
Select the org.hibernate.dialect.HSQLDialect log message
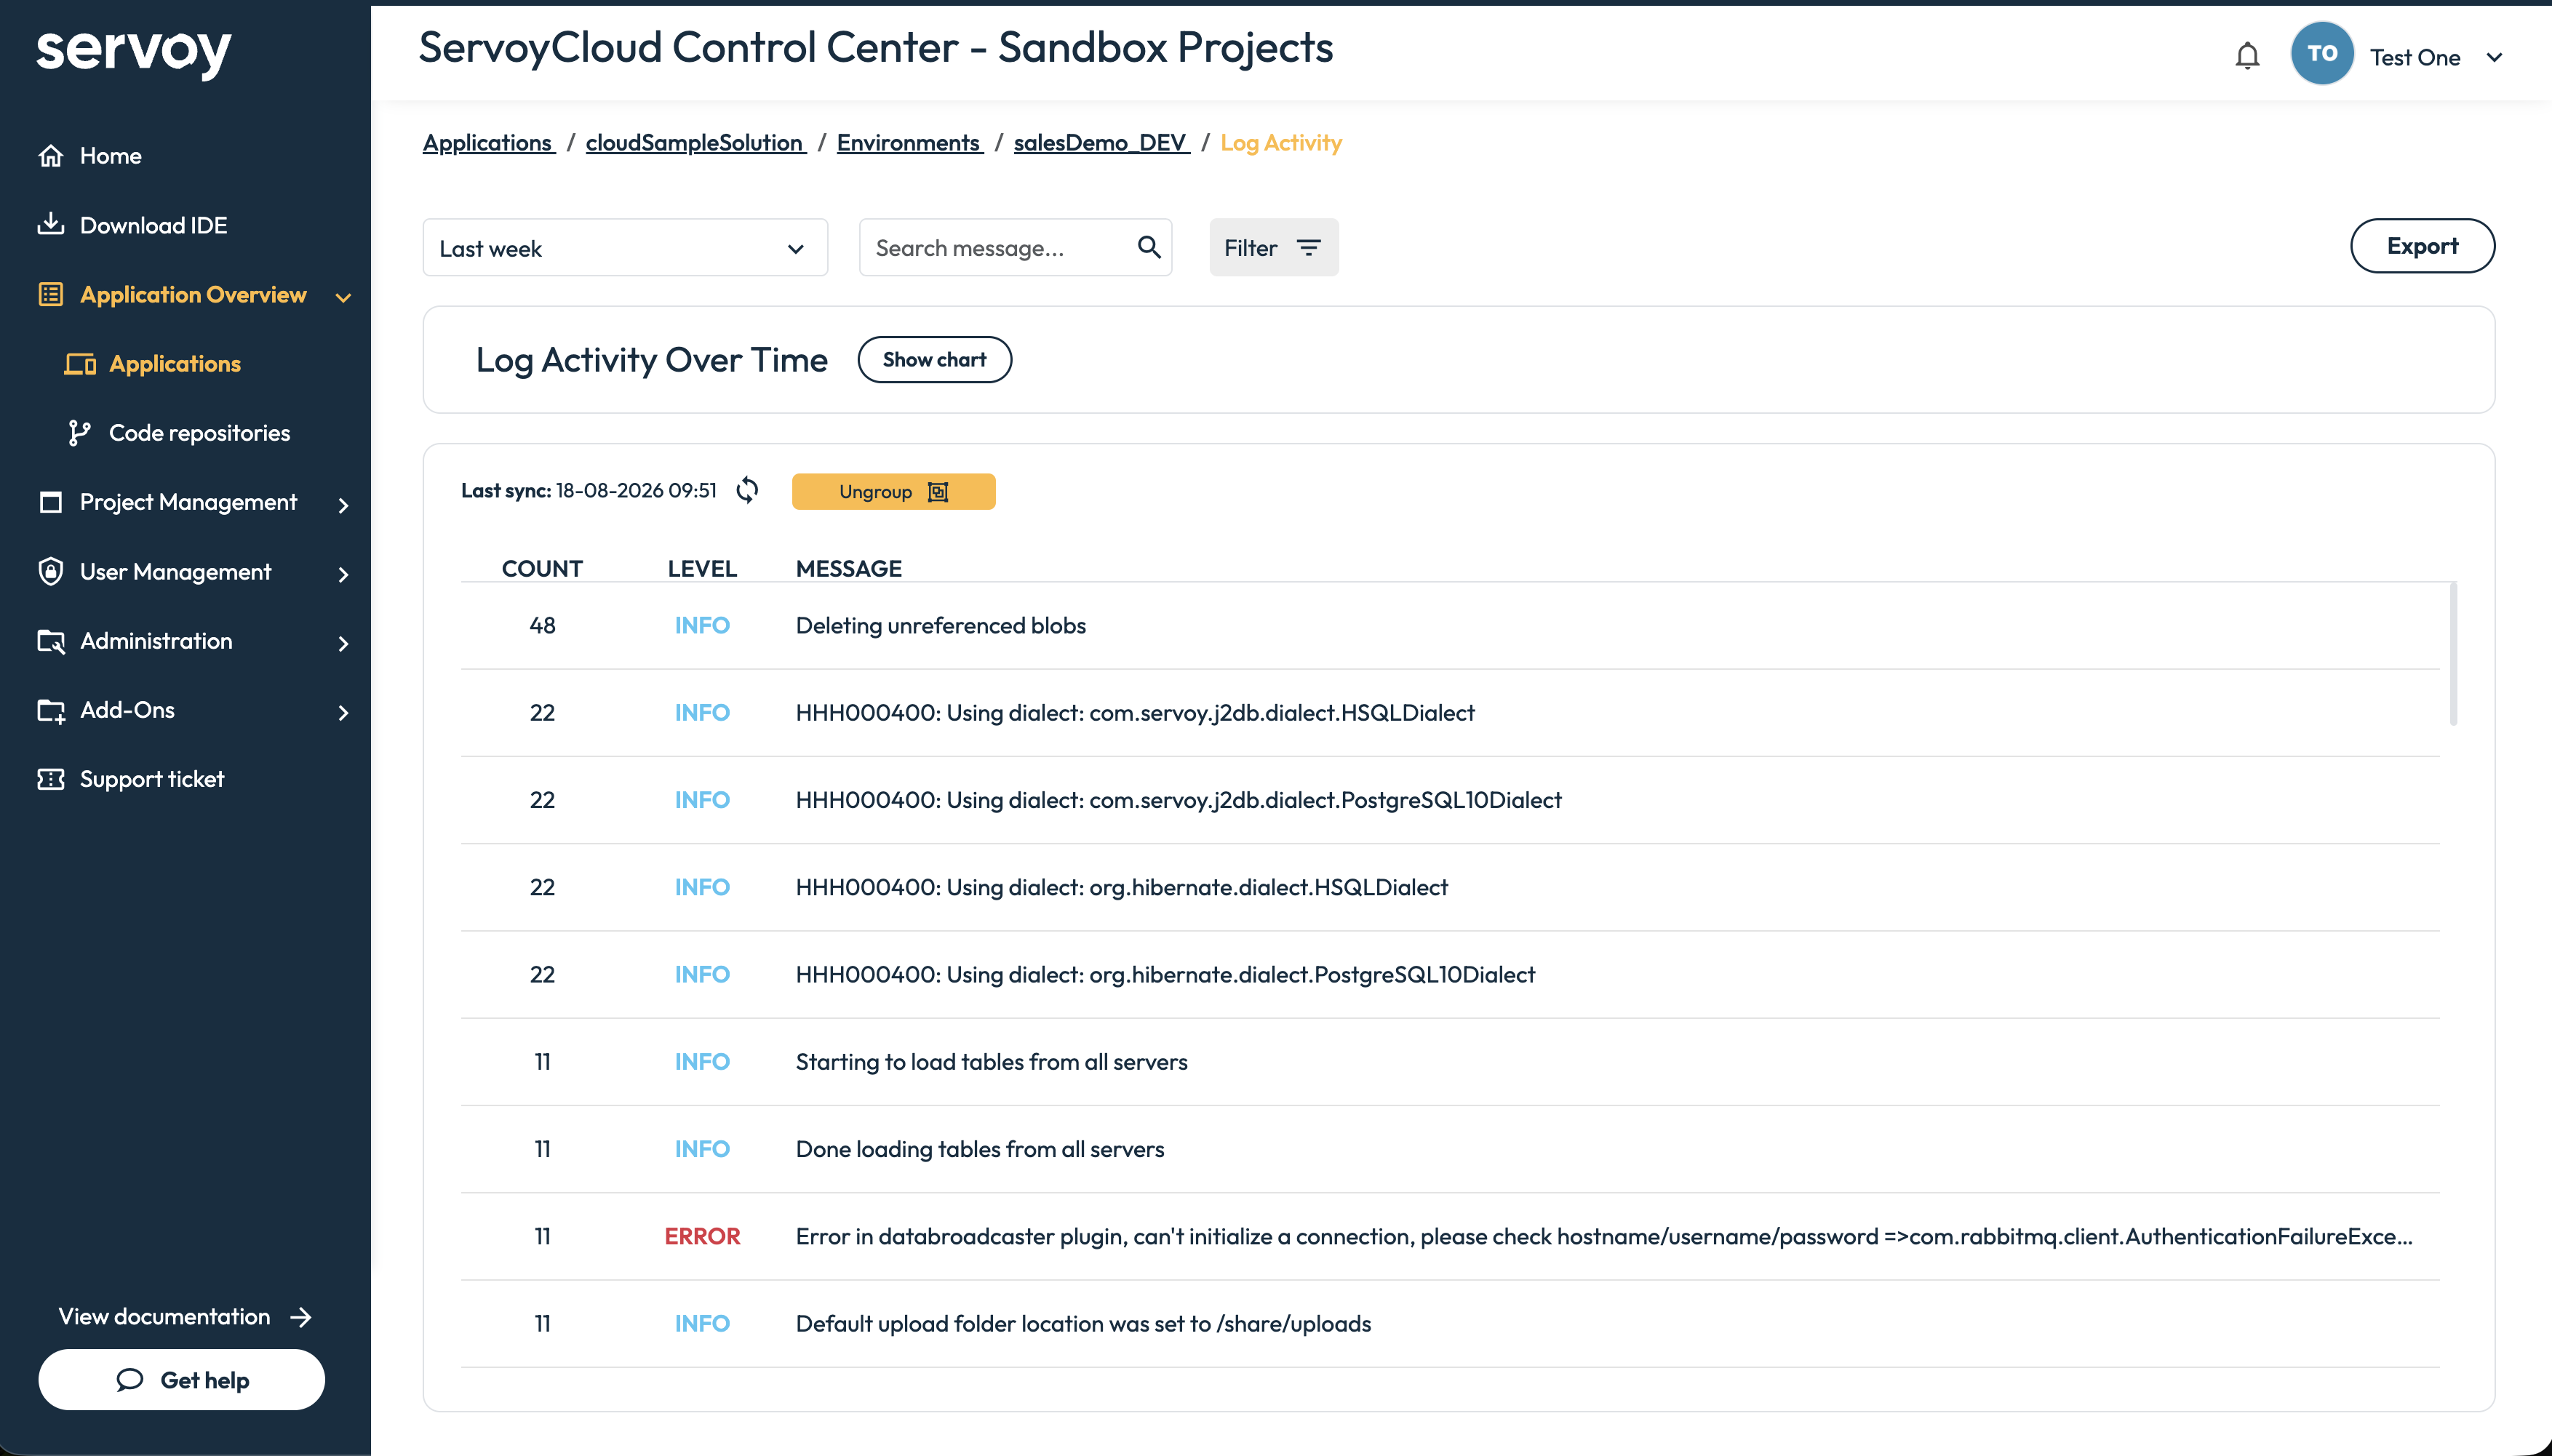click(1121, 887)
